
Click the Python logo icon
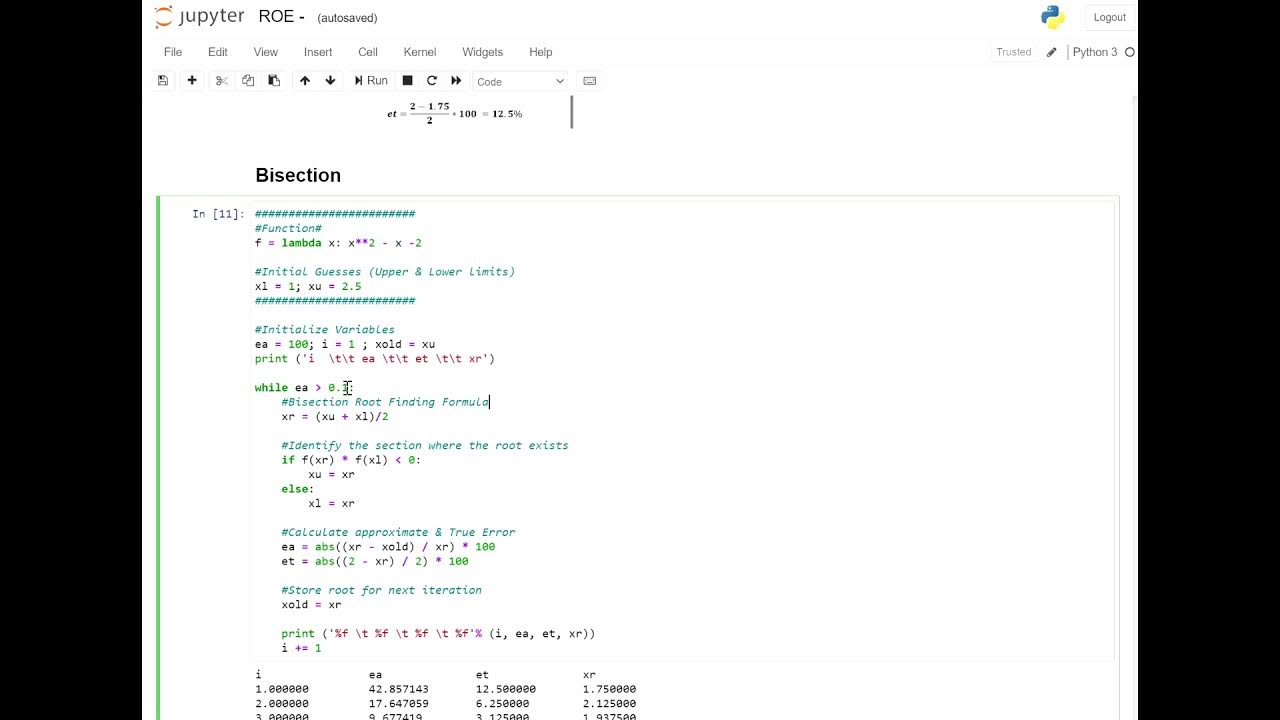1052,17
